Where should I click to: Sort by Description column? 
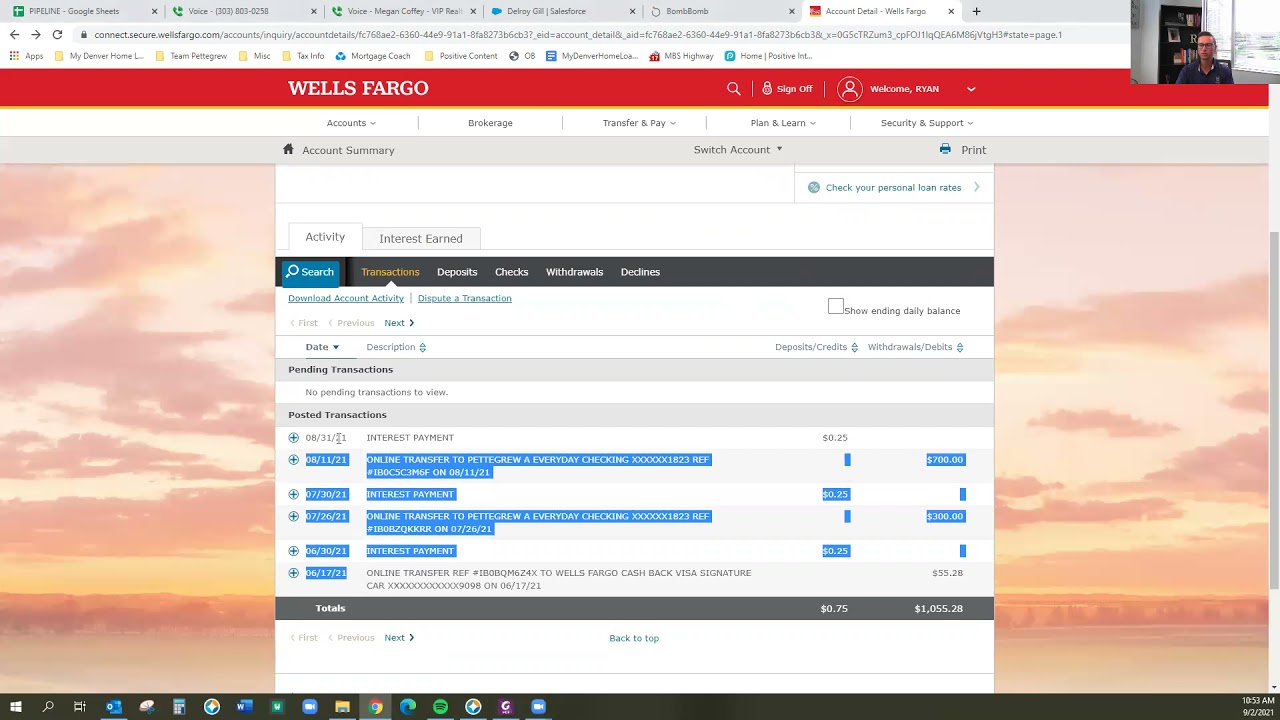pyautogui.click(x=396, y=347)
